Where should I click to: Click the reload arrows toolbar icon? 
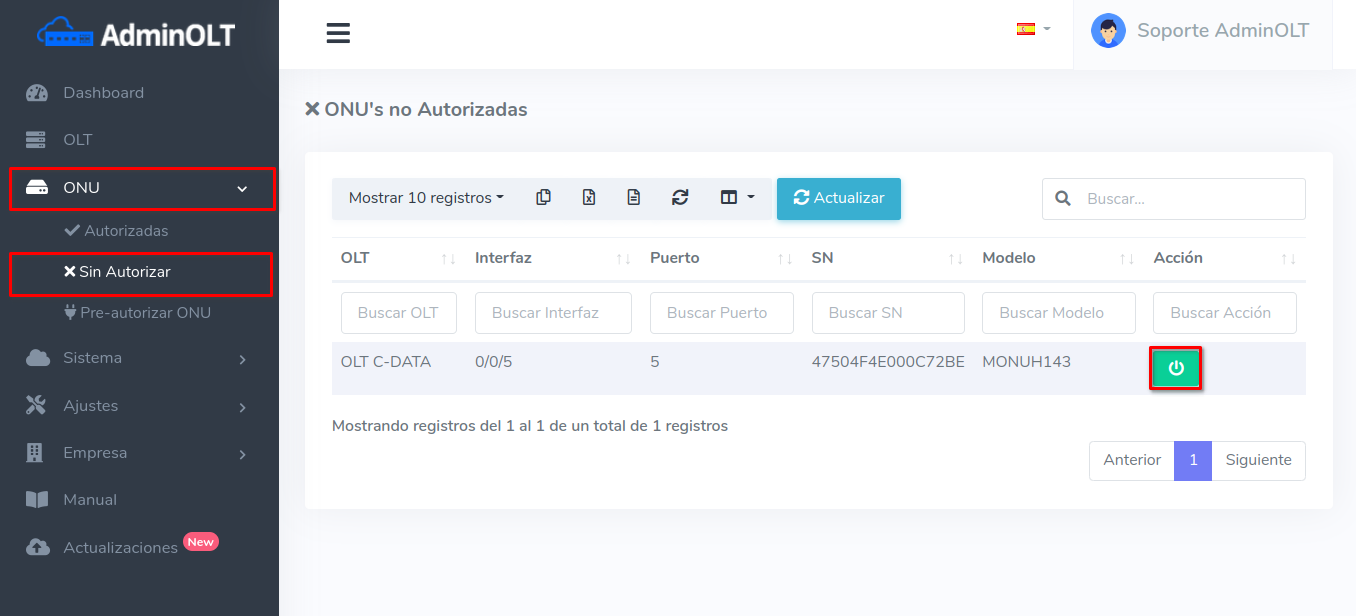point(680,198)
